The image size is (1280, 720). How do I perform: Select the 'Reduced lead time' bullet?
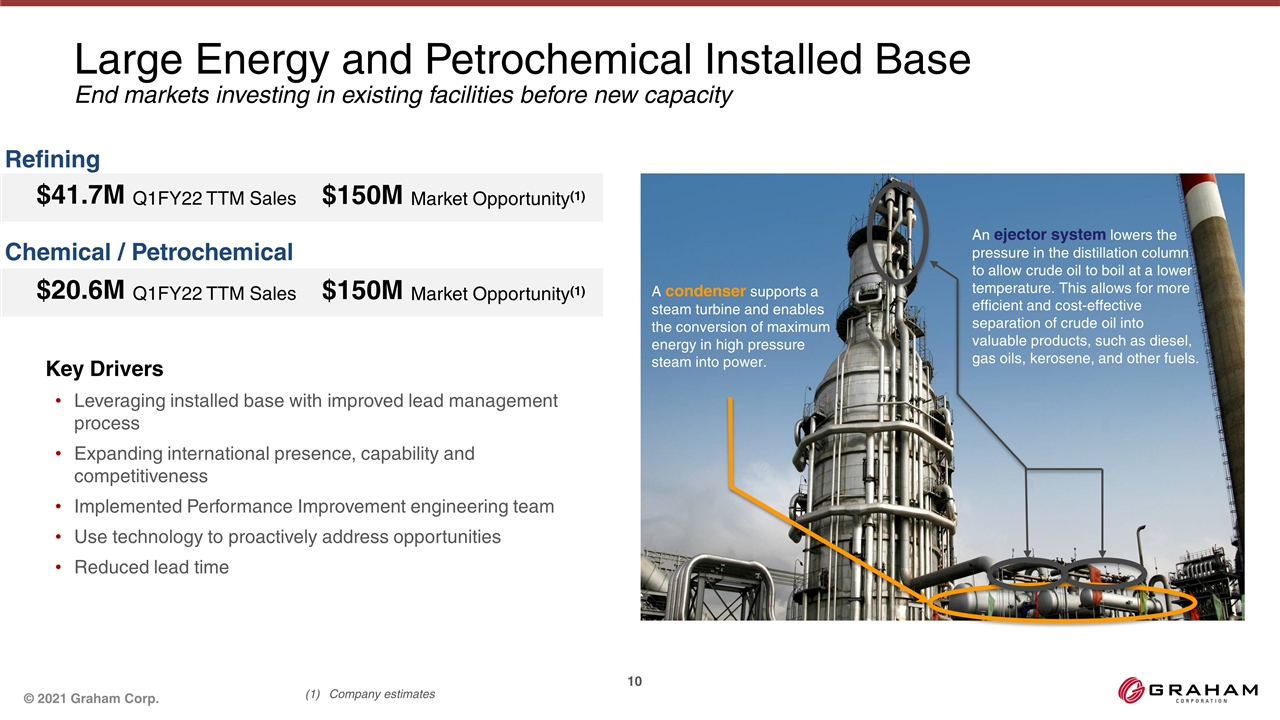pos(151,567)
